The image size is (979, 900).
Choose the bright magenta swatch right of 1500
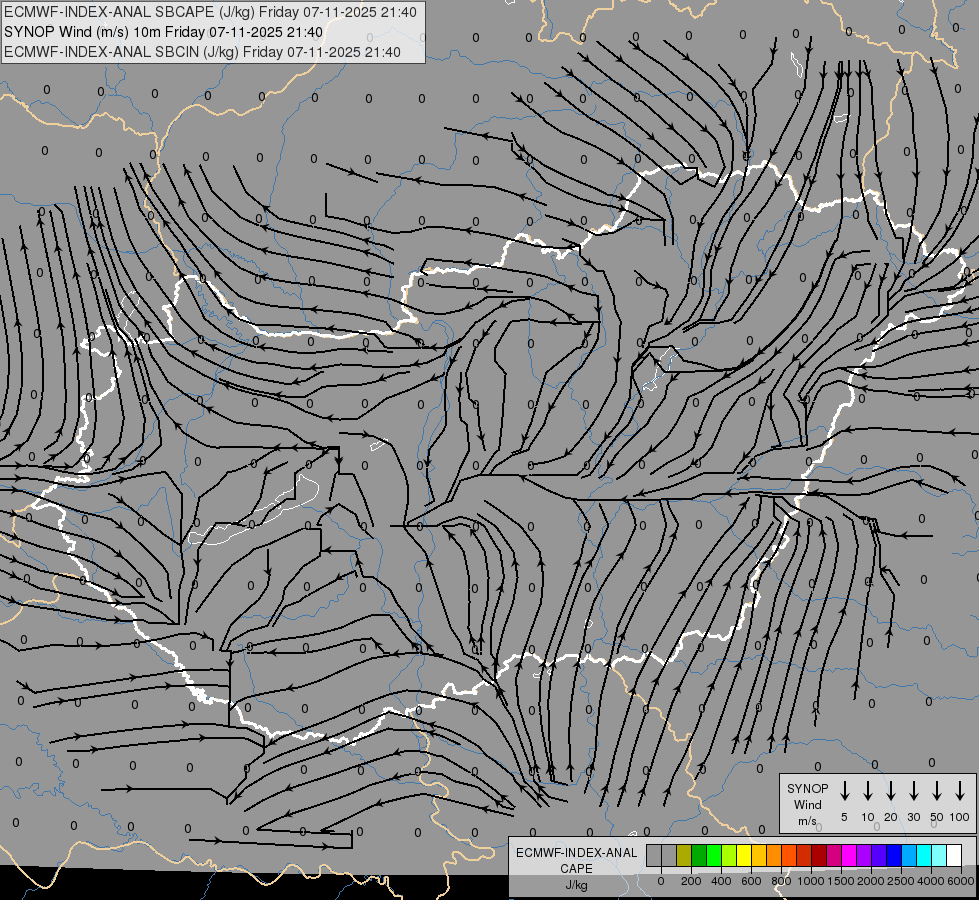click(x=850, y=855)
